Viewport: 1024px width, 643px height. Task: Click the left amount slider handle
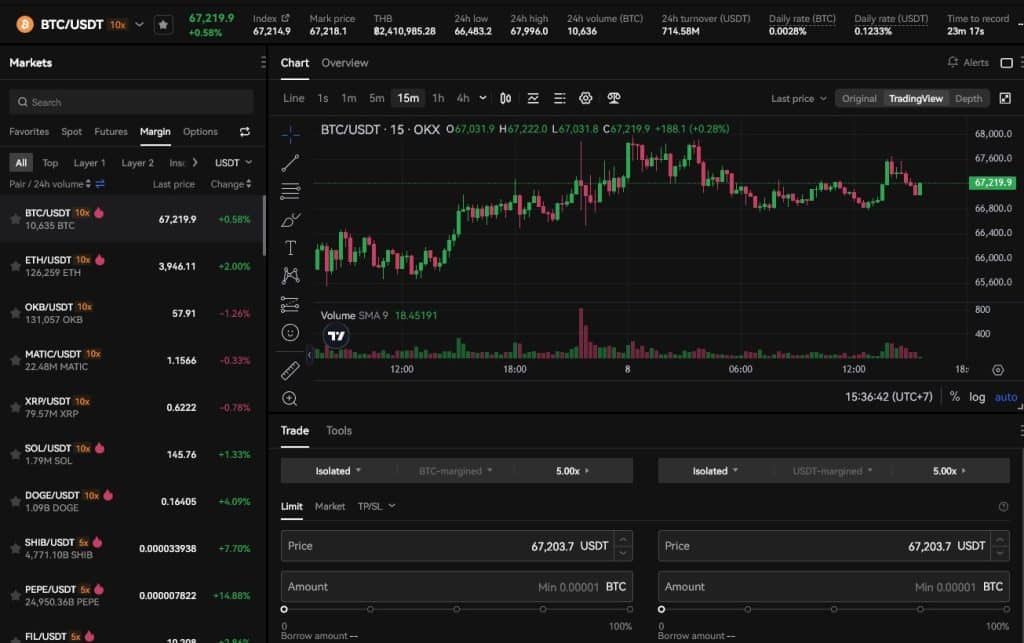284,609
